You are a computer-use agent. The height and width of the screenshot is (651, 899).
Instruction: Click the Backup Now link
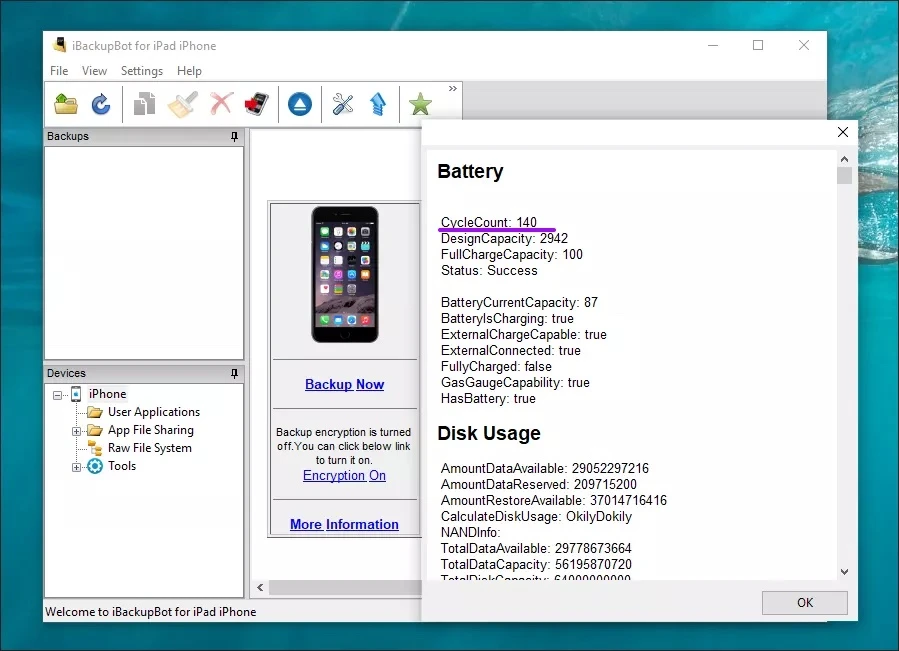344,384
